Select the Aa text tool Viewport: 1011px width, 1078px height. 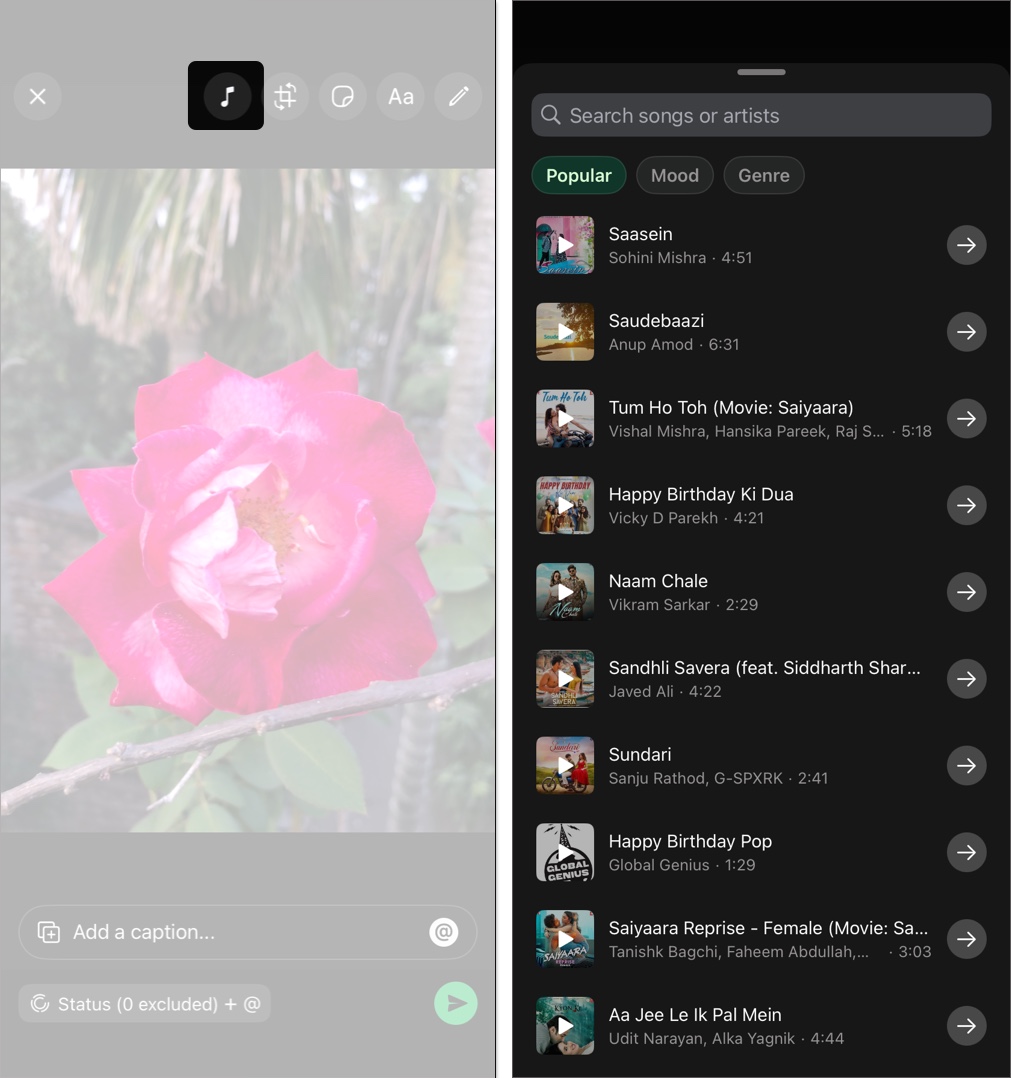(x=400, y=96)
